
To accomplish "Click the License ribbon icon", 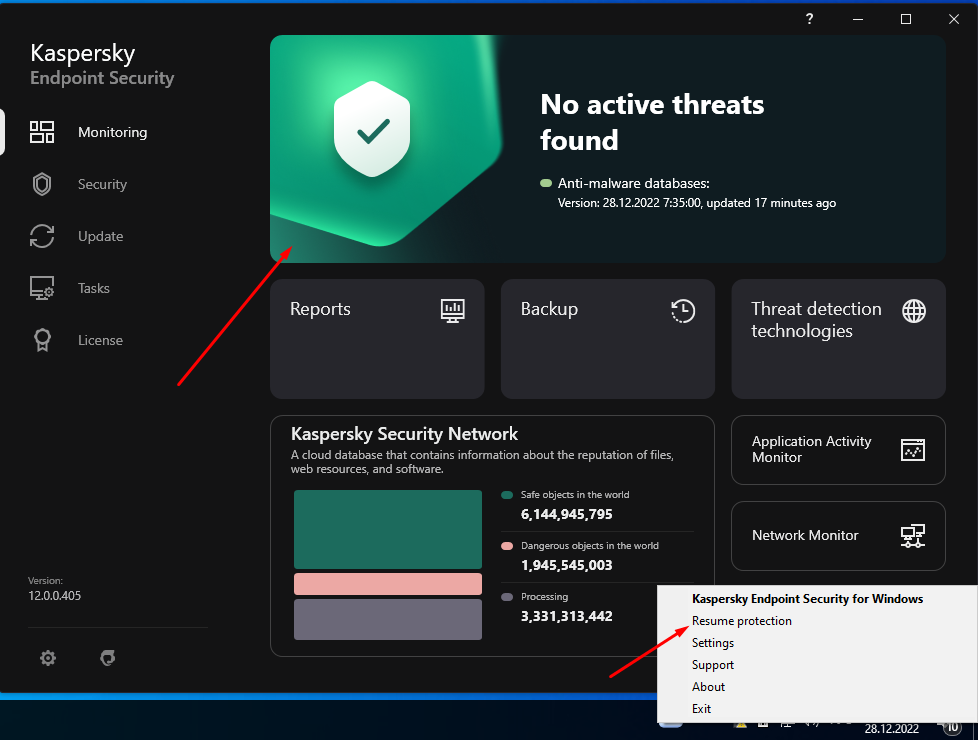I will pyautogui.click(x=42, y=340).
